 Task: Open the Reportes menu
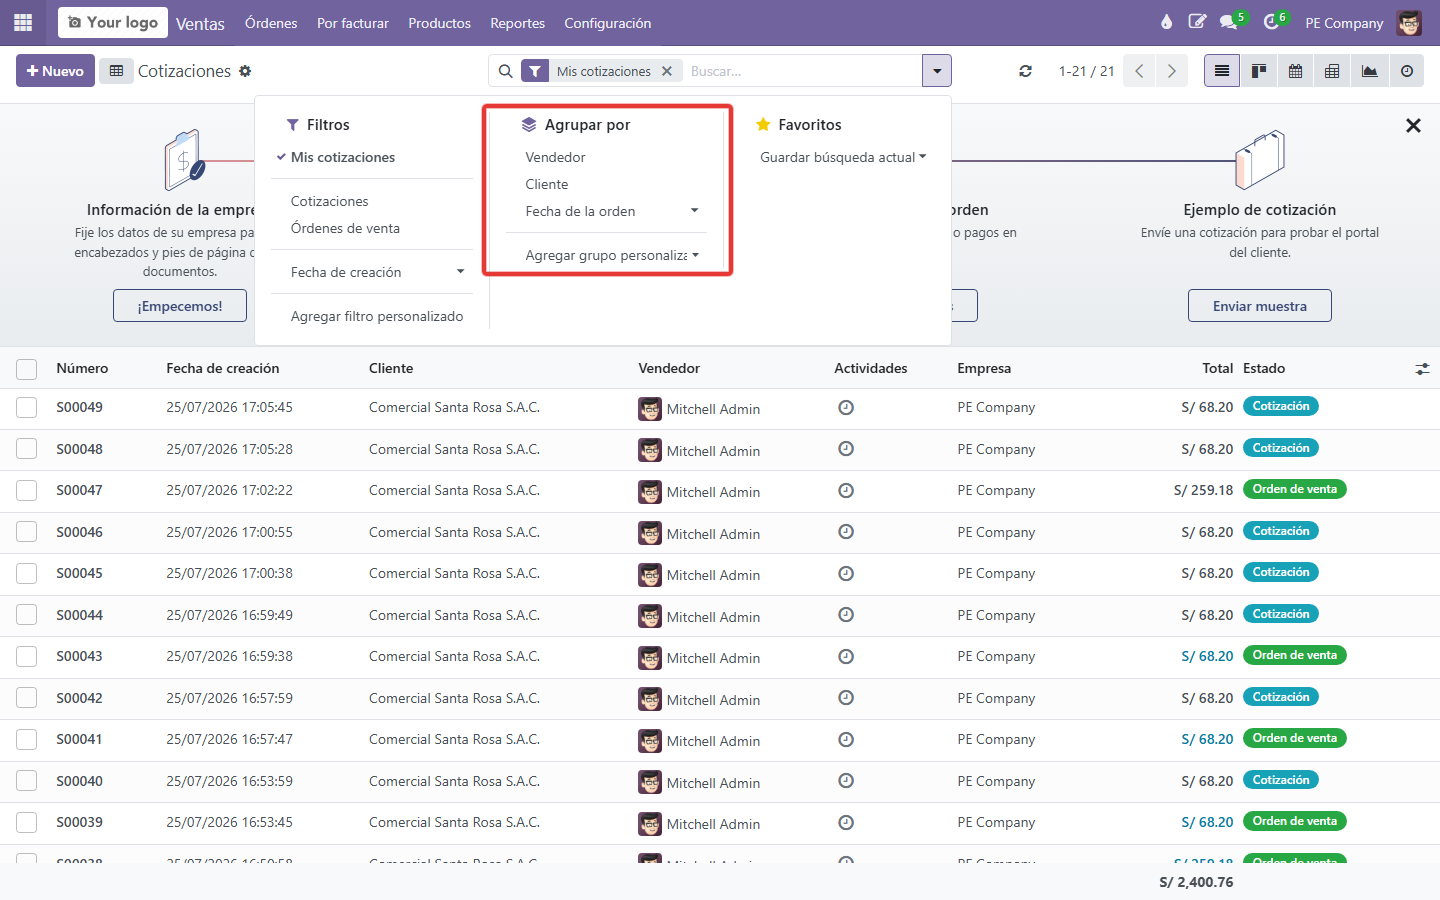[x=517, y=23]
